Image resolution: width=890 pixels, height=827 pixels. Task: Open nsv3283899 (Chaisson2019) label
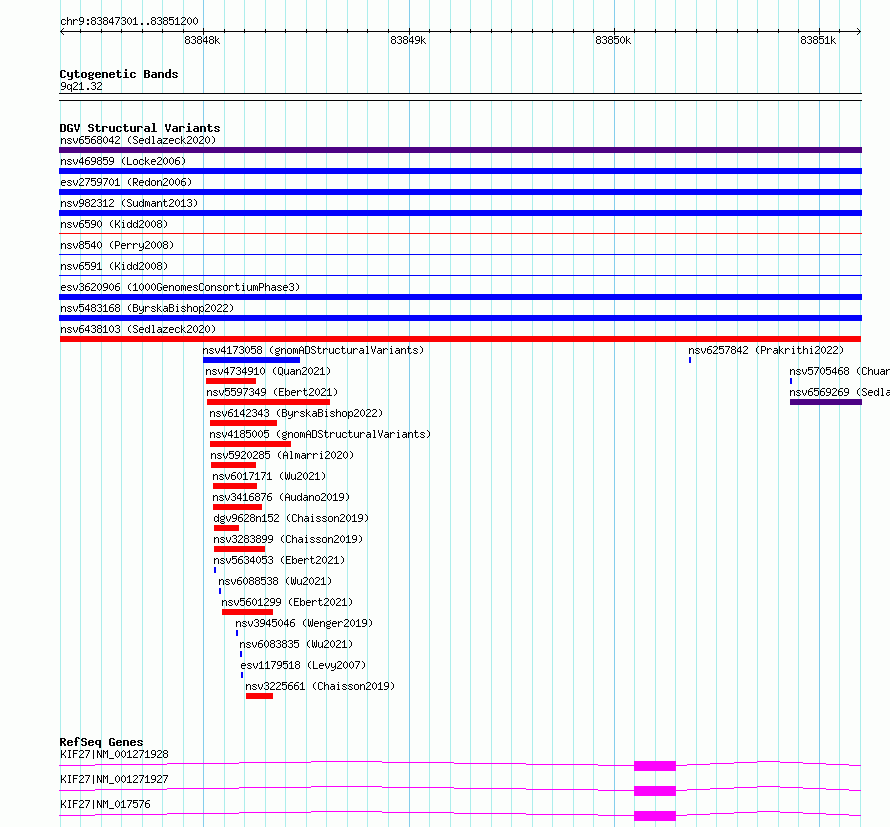288,539
